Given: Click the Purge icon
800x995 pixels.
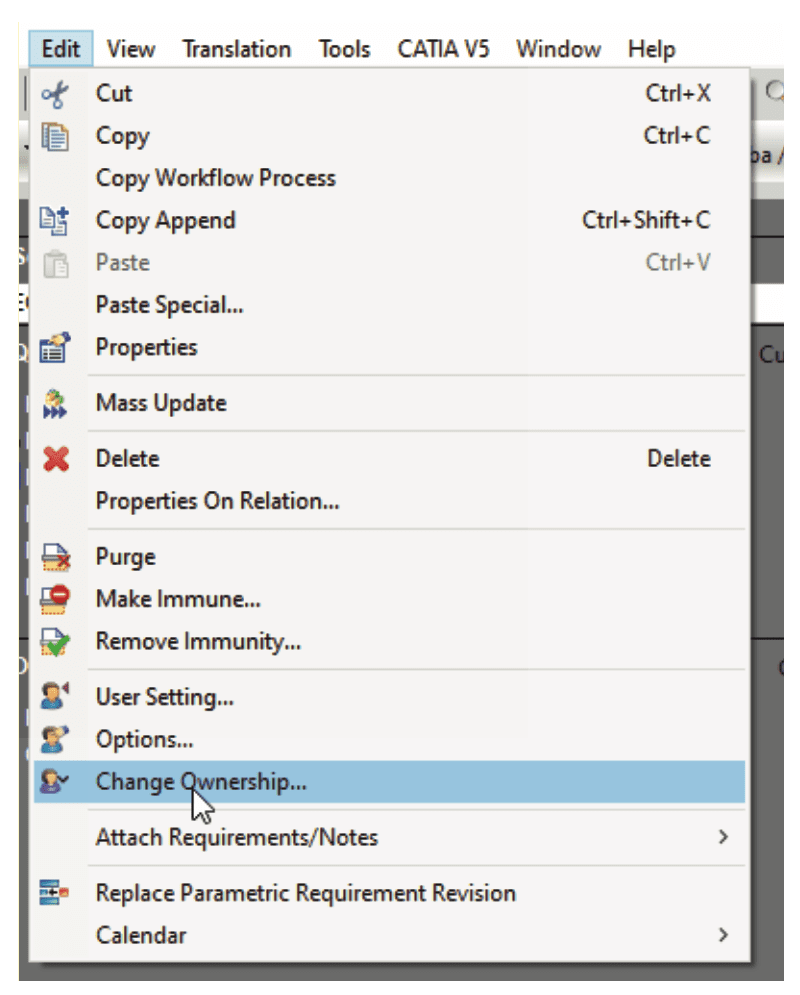Looking at the screenshot, I should click(x=55, y=557).
